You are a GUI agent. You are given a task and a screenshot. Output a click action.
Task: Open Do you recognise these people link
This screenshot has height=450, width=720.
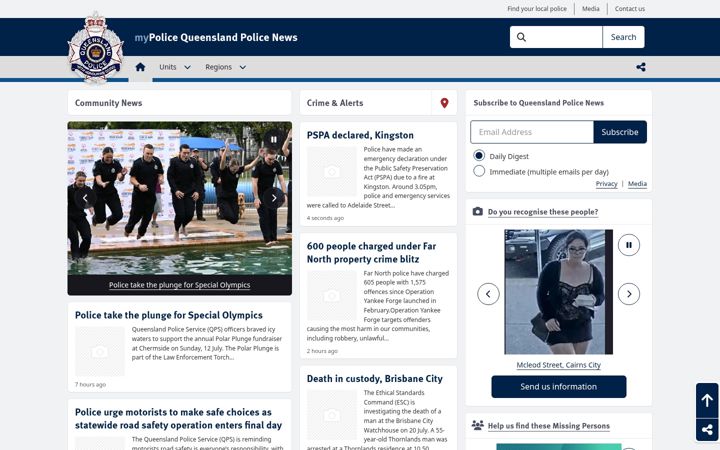[x=543, y=212]
